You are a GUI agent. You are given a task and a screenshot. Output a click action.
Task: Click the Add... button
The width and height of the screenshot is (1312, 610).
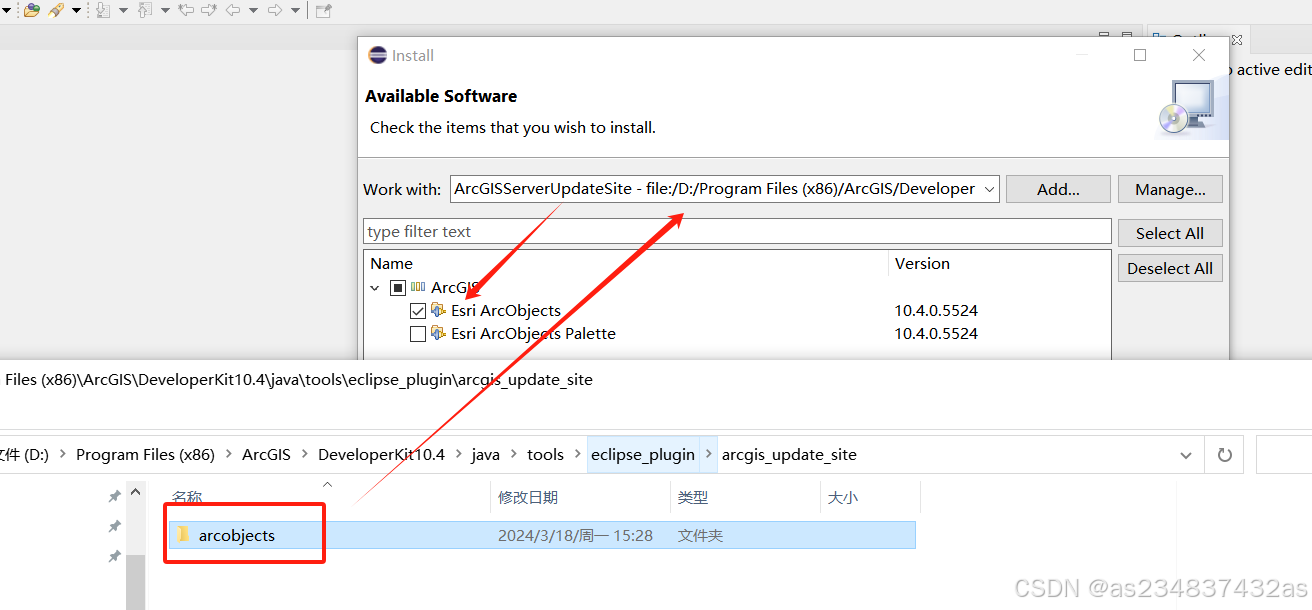(1058, 188)
